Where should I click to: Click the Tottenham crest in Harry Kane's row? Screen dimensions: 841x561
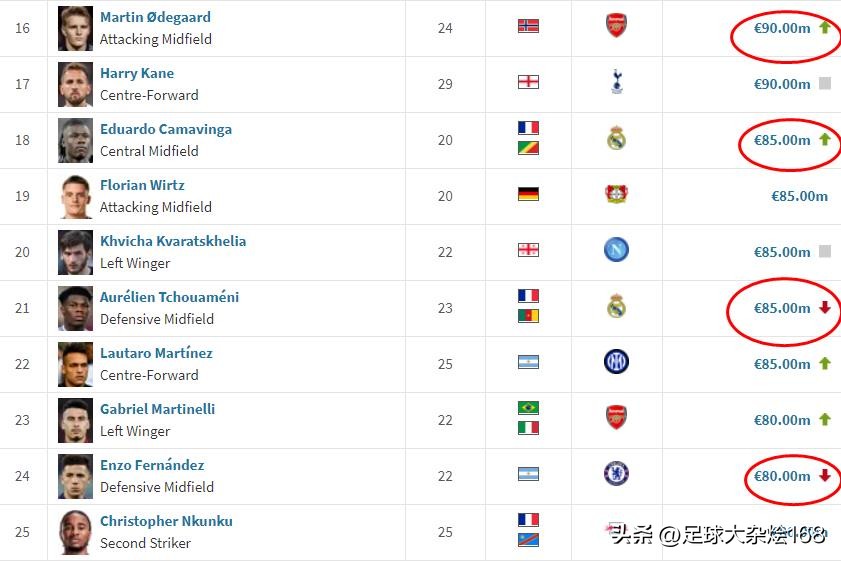(x=617, y=83)
